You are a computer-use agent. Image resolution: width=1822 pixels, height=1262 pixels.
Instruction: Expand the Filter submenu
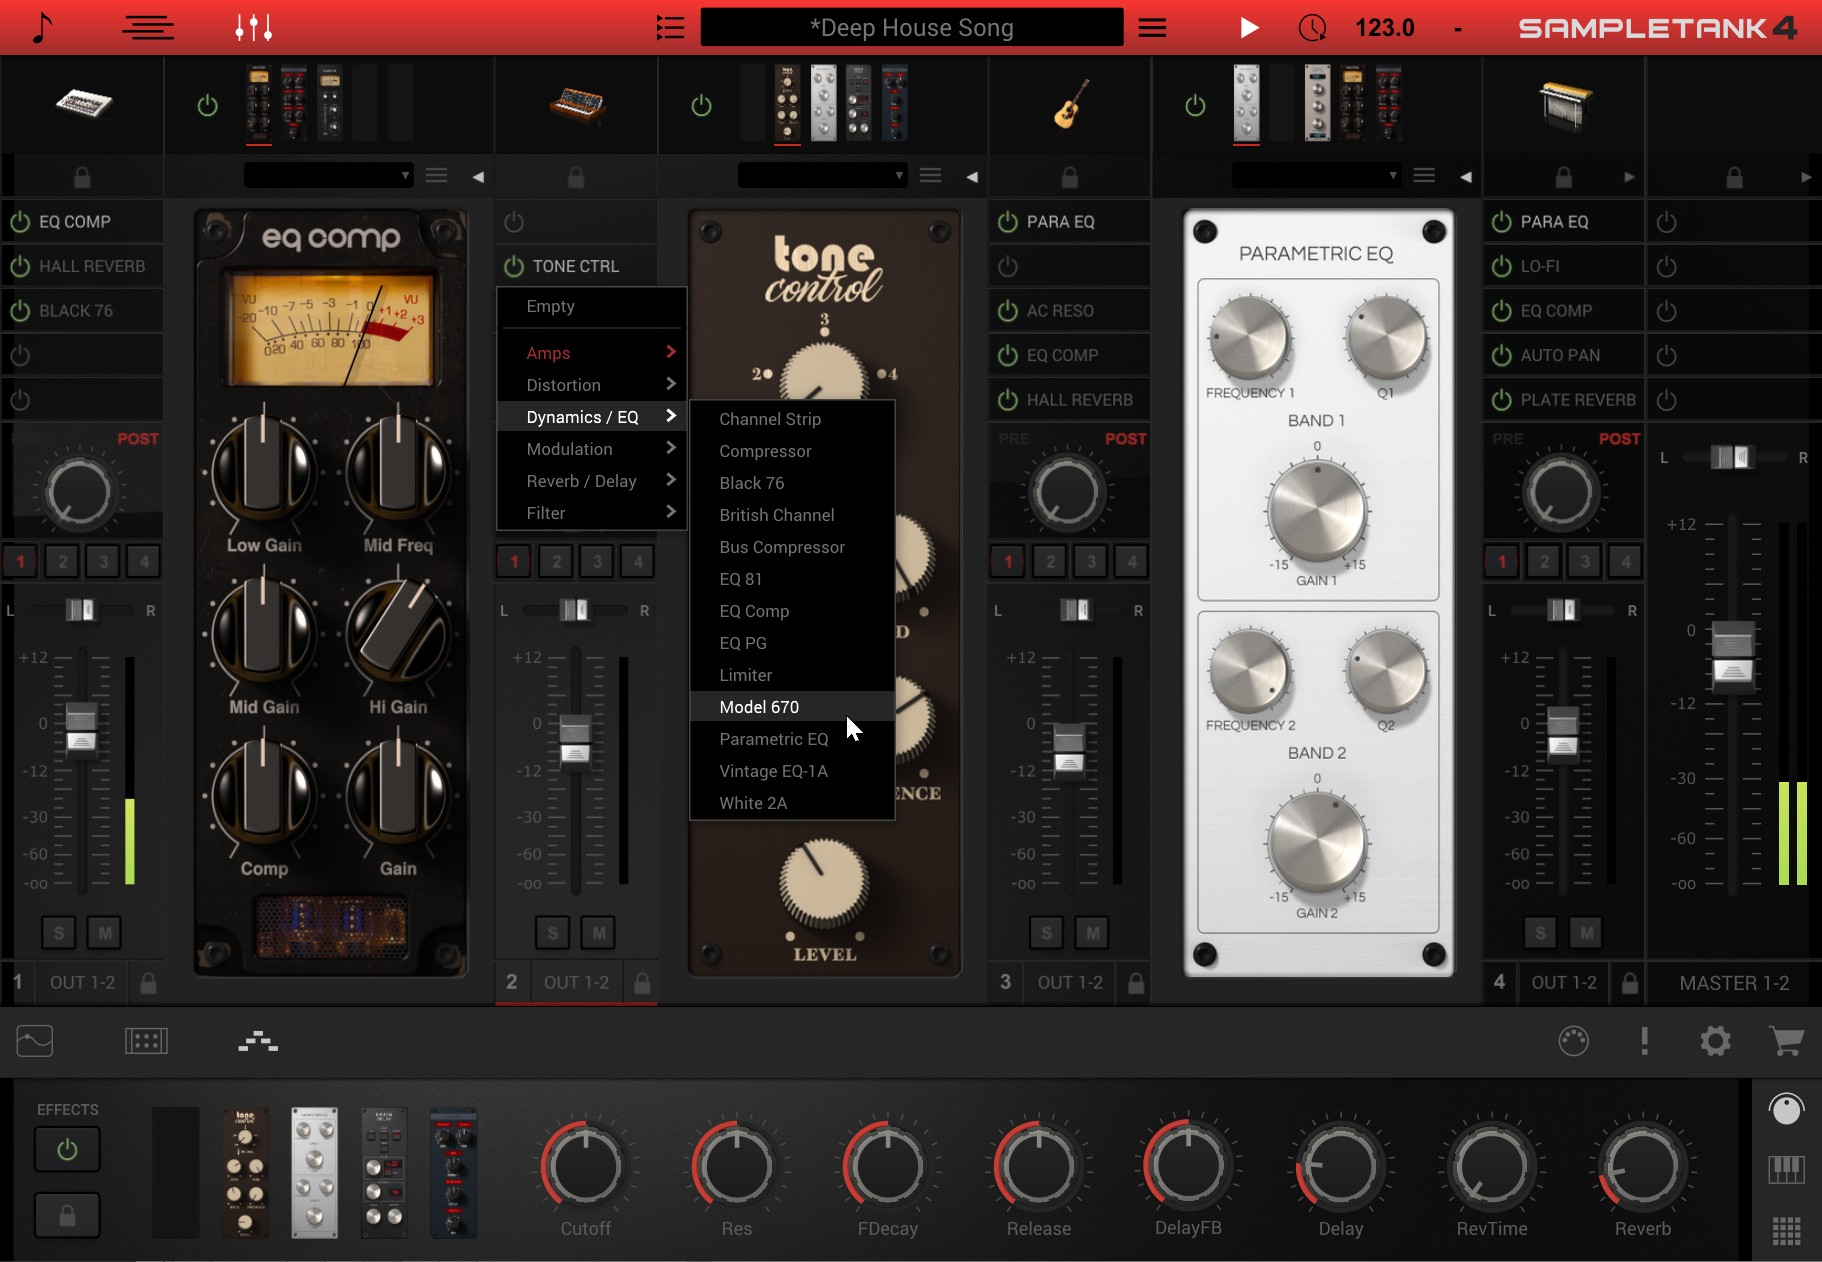click(592, 513)
